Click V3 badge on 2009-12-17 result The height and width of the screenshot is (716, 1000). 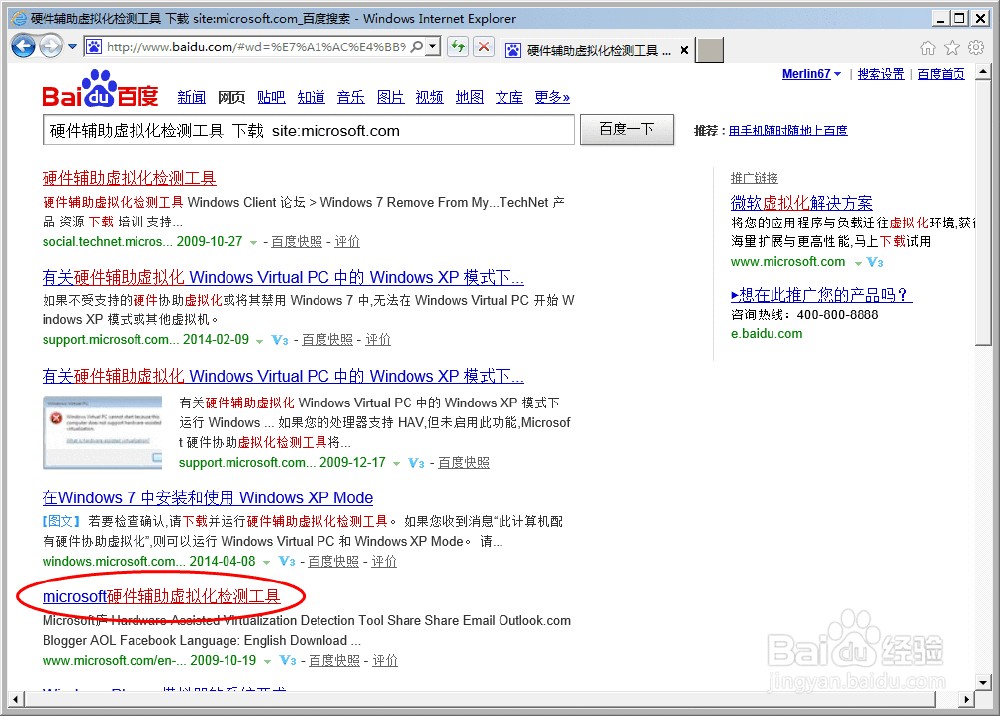(416, 463)
